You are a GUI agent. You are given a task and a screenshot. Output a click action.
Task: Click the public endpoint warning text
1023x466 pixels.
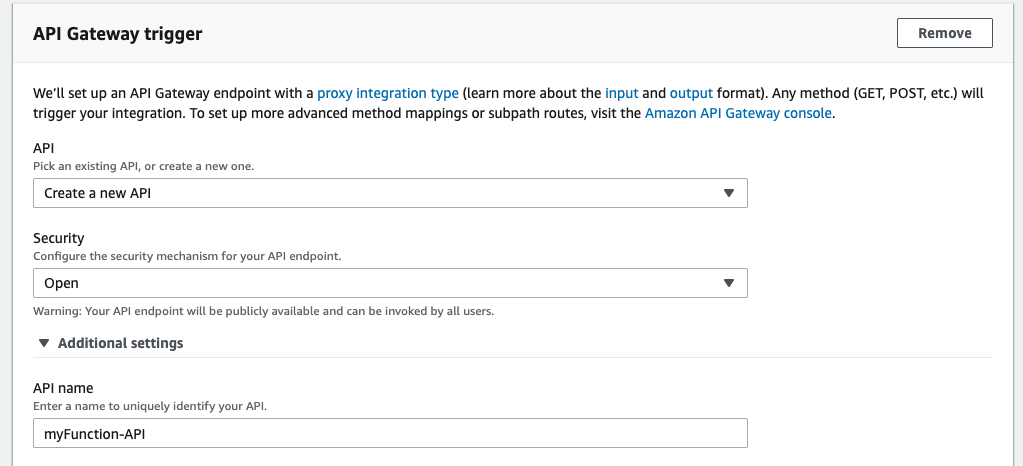(x=264, y=310)
